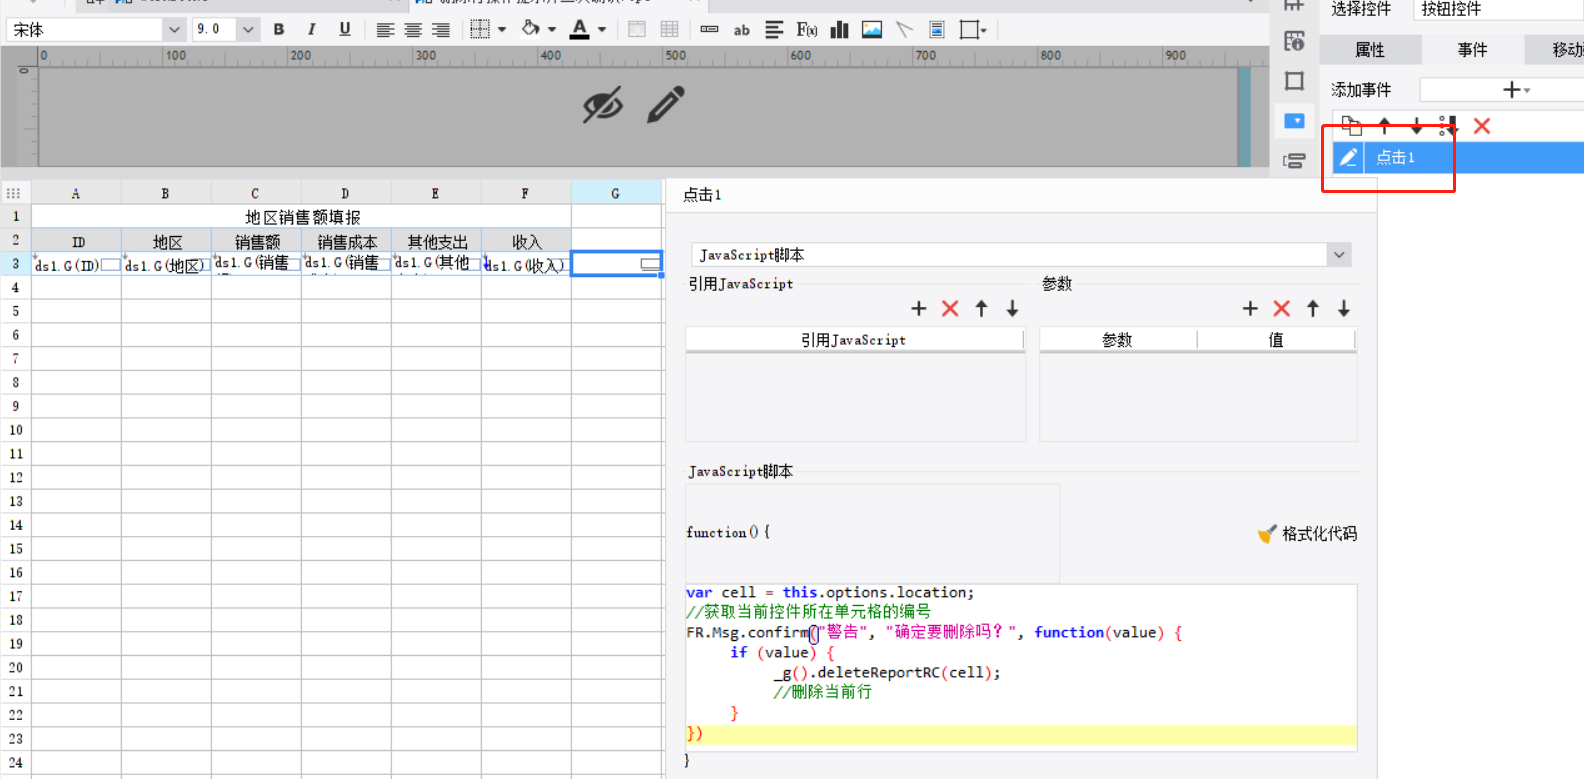This screenshot has width=1584, height=779.
Task: Click 格式化代码 to format the script
Action: tap(1308, 534)
